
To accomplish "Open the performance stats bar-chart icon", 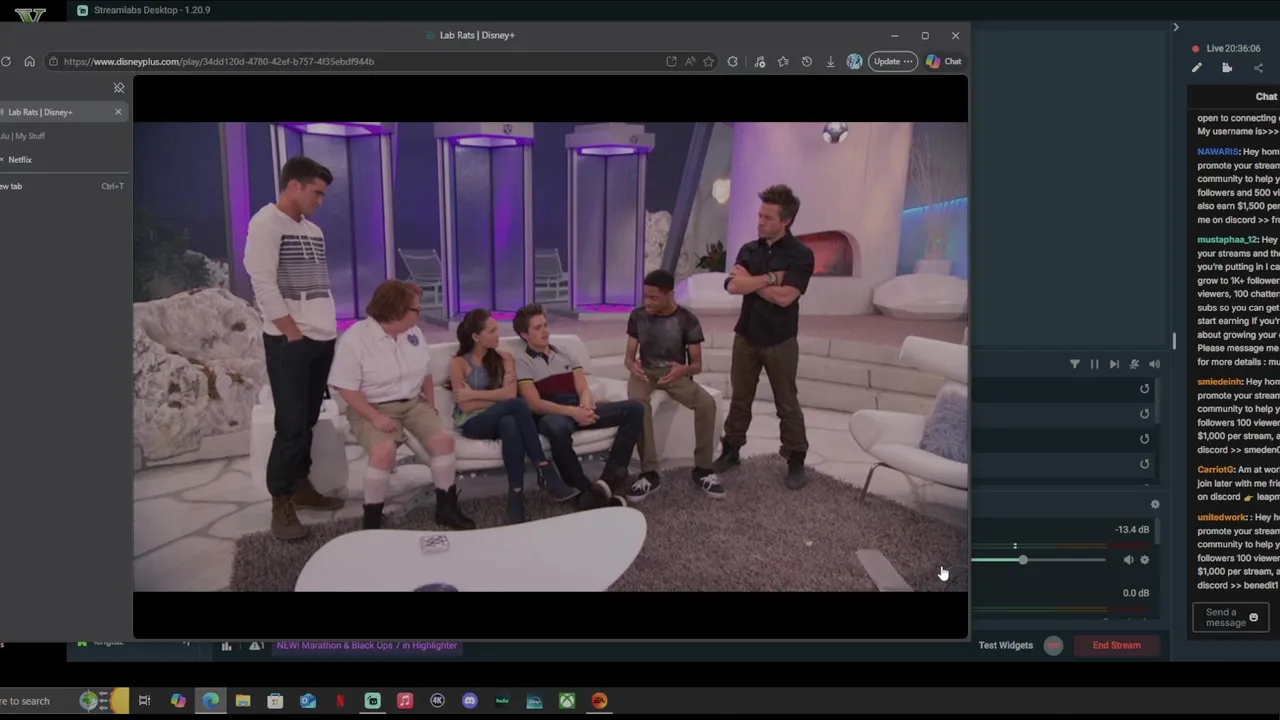I will 226,646.
